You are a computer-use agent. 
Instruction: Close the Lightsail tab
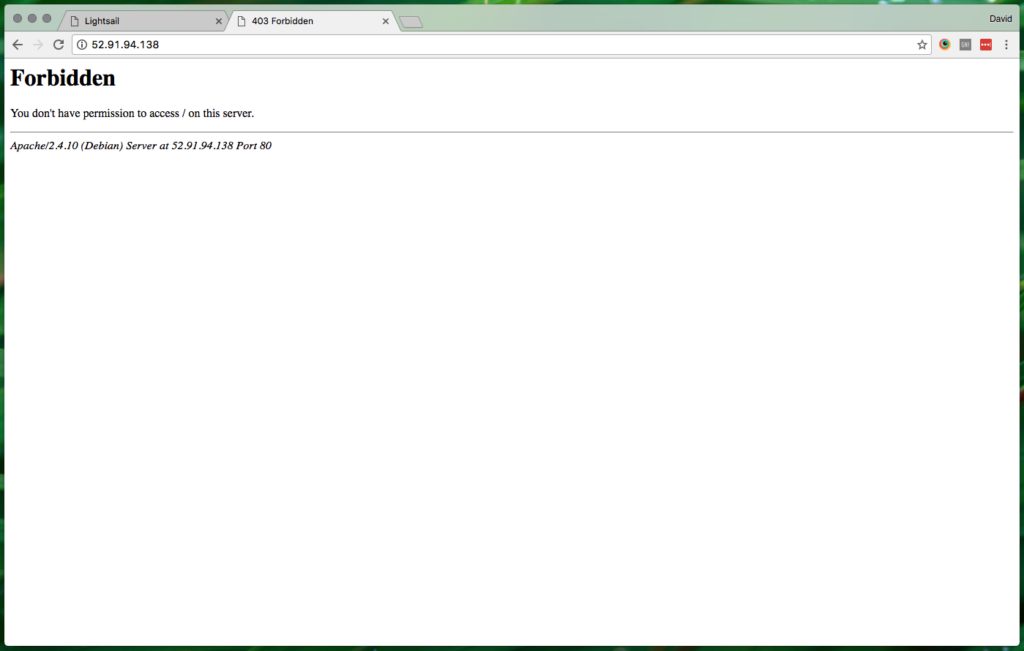click(x=219, y=21)
